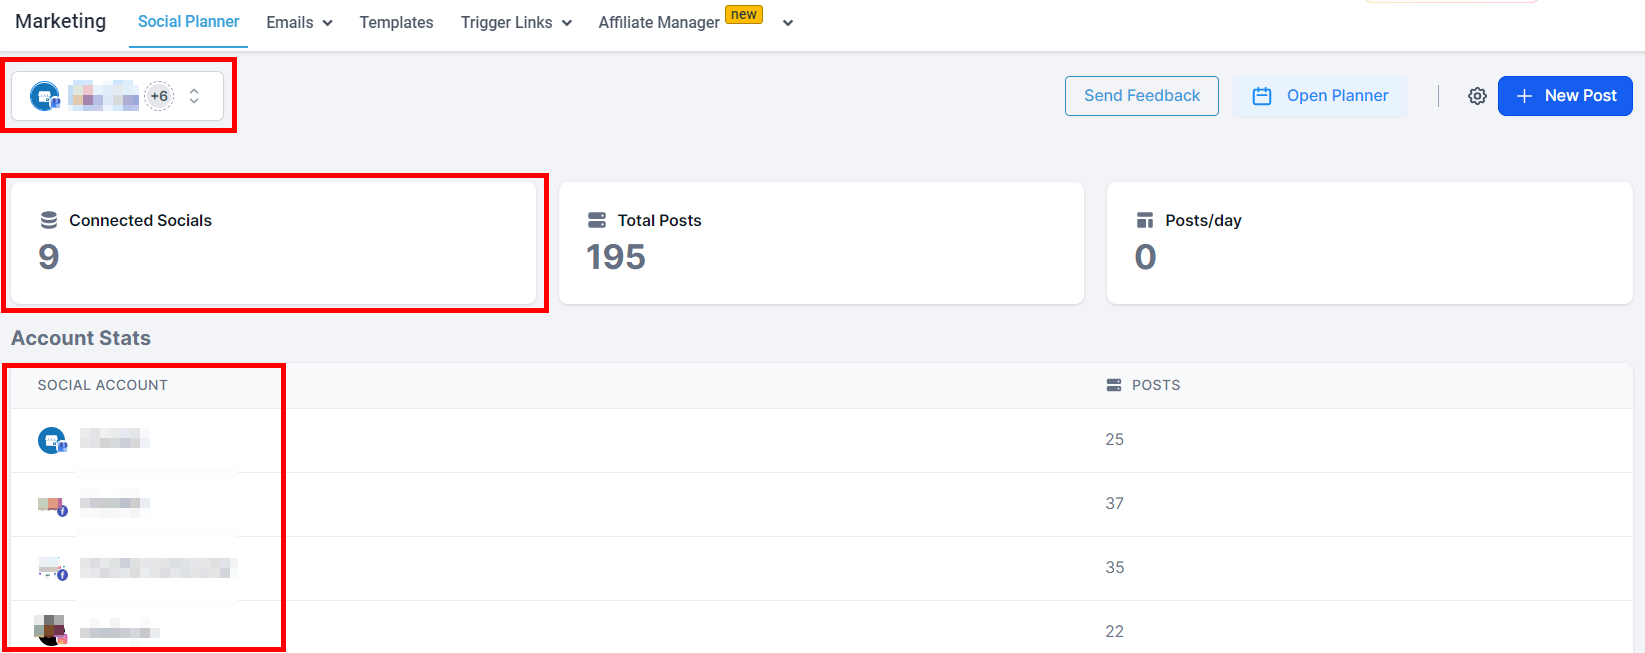1645x653 pixels.
Task: Click the calendar icon in Open Planner
Action: [1262, 96]
